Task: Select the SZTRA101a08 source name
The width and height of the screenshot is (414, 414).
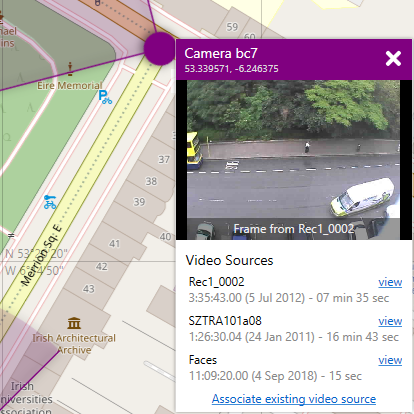Action: click(x=225, y=321)
